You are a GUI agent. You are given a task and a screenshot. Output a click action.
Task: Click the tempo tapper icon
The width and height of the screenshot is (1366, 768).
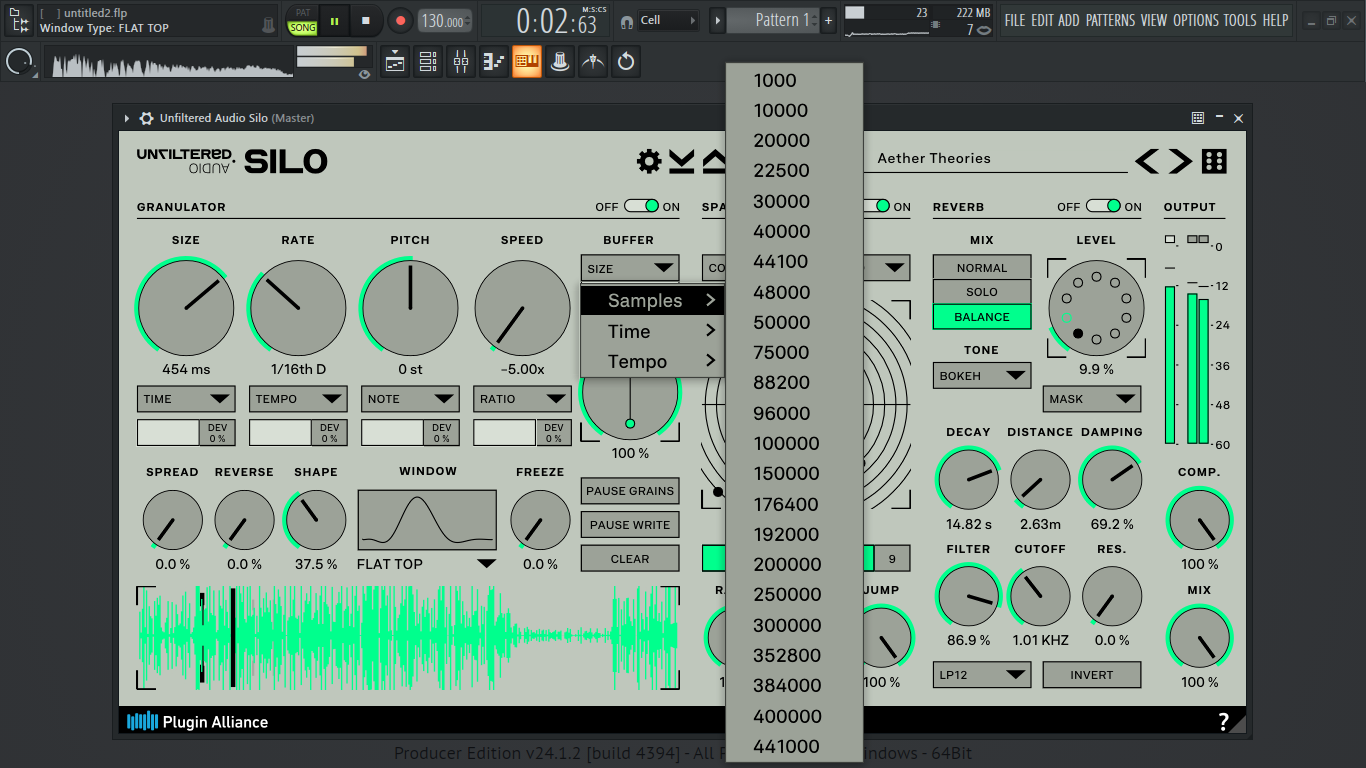pos(560,62)
